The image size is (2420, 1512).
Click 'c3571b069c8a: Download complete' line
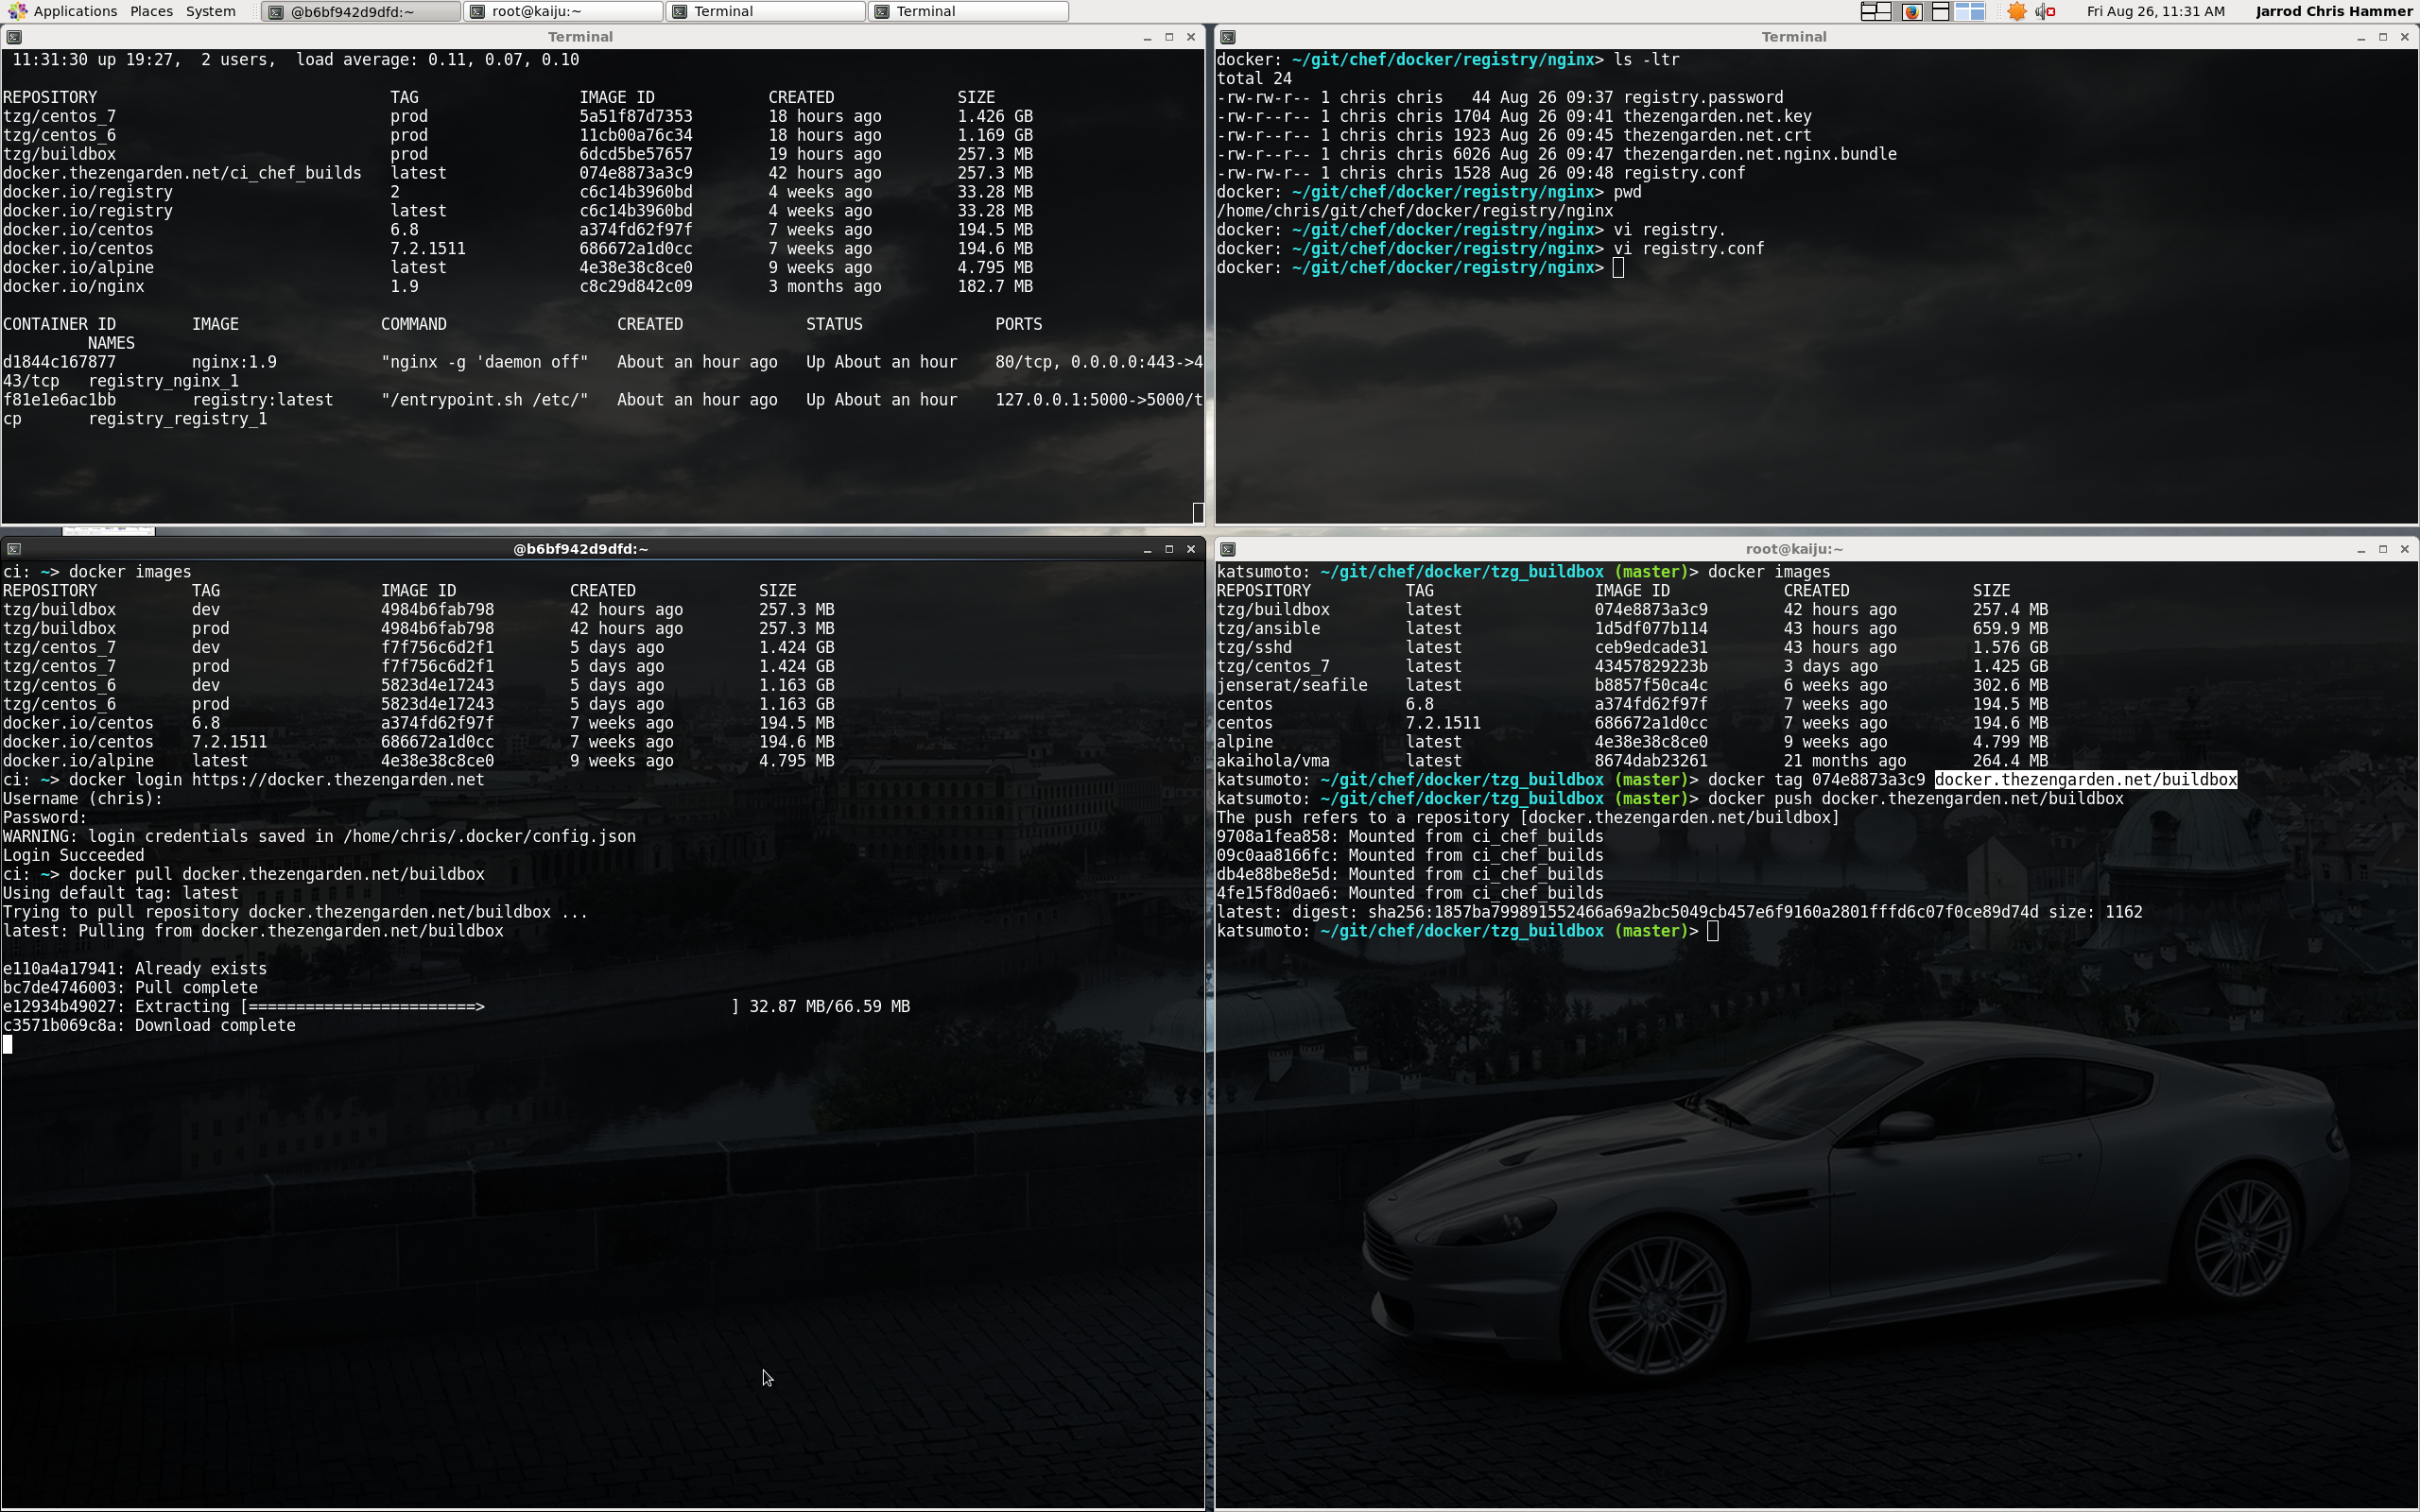[x=149, y=1026]
